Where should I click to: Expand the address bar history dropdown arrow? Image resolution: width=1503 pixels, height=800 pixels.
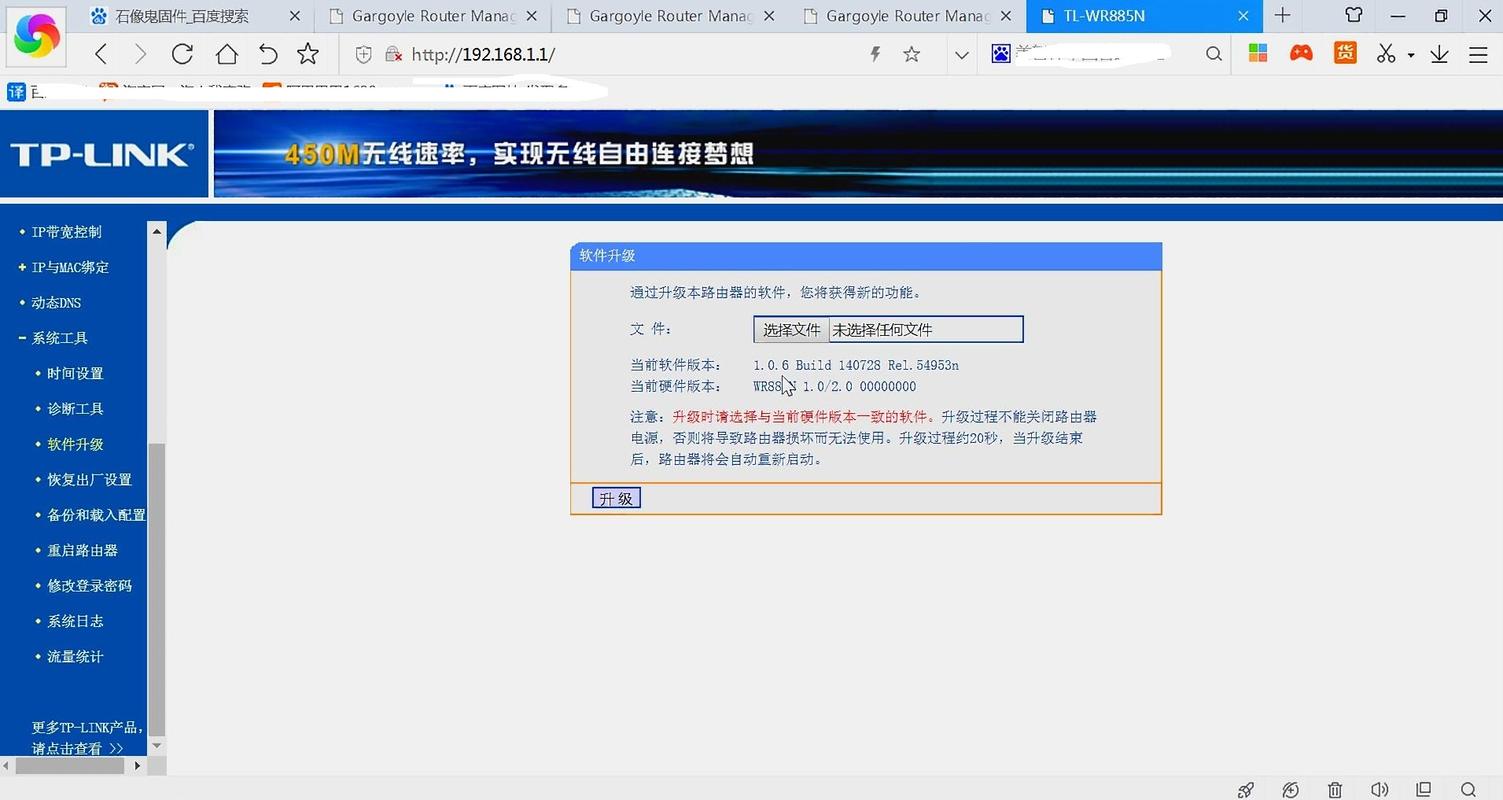click(962, 55)
